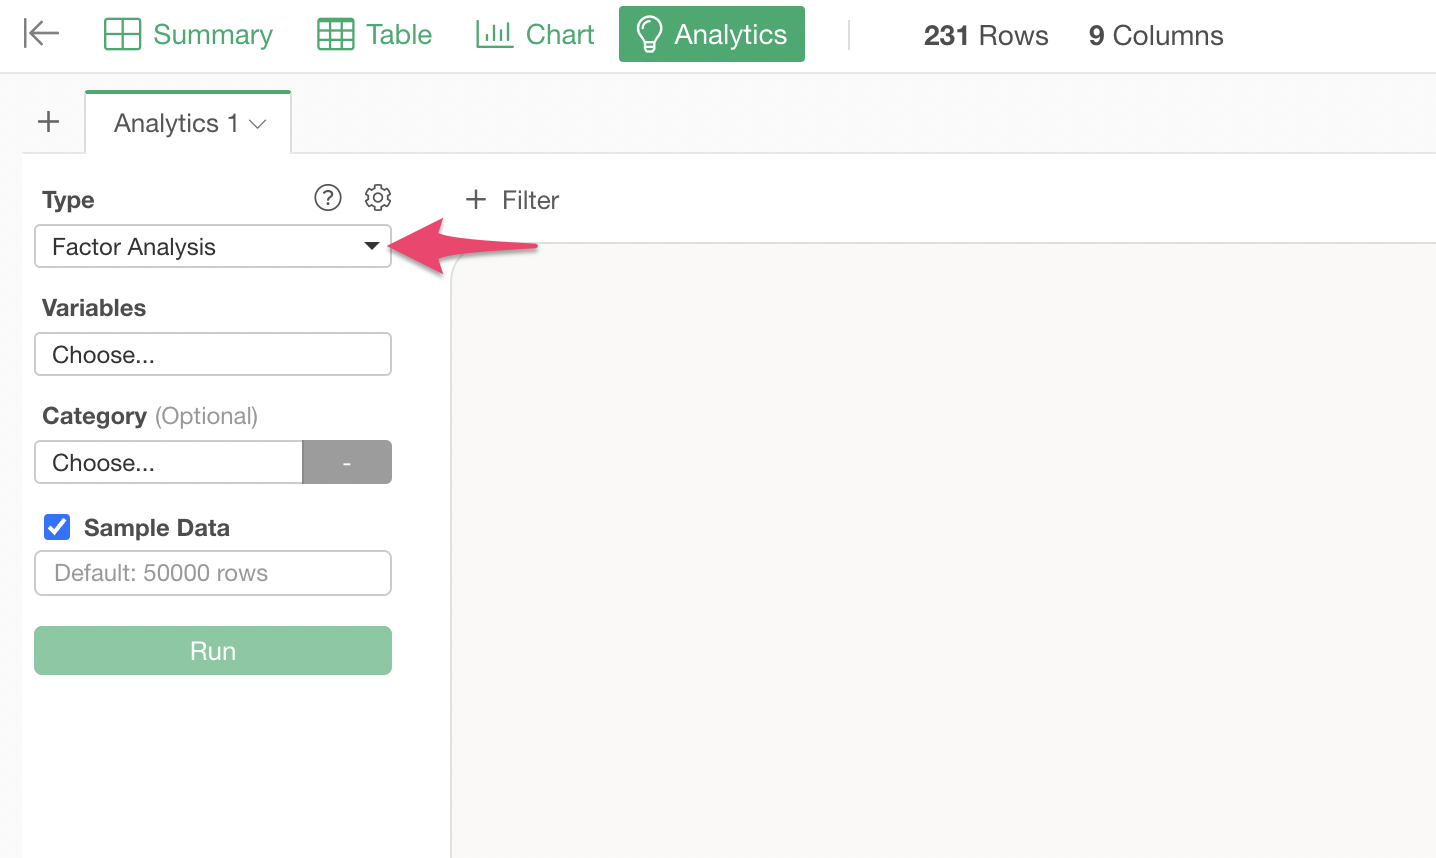Open the Variables Choose dropdown
The image size is (1436, 858).
tap(213, 354)
